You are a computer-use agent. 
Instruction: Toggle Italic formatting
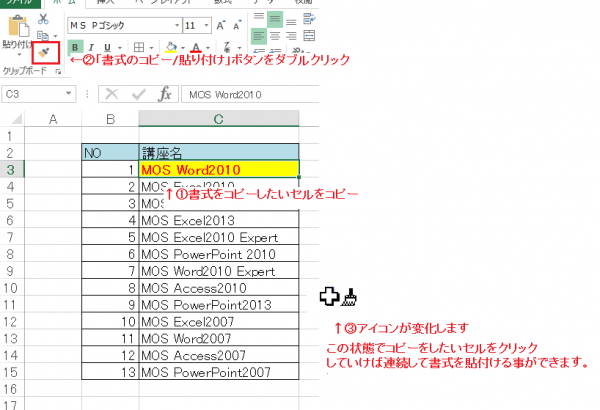91,47
